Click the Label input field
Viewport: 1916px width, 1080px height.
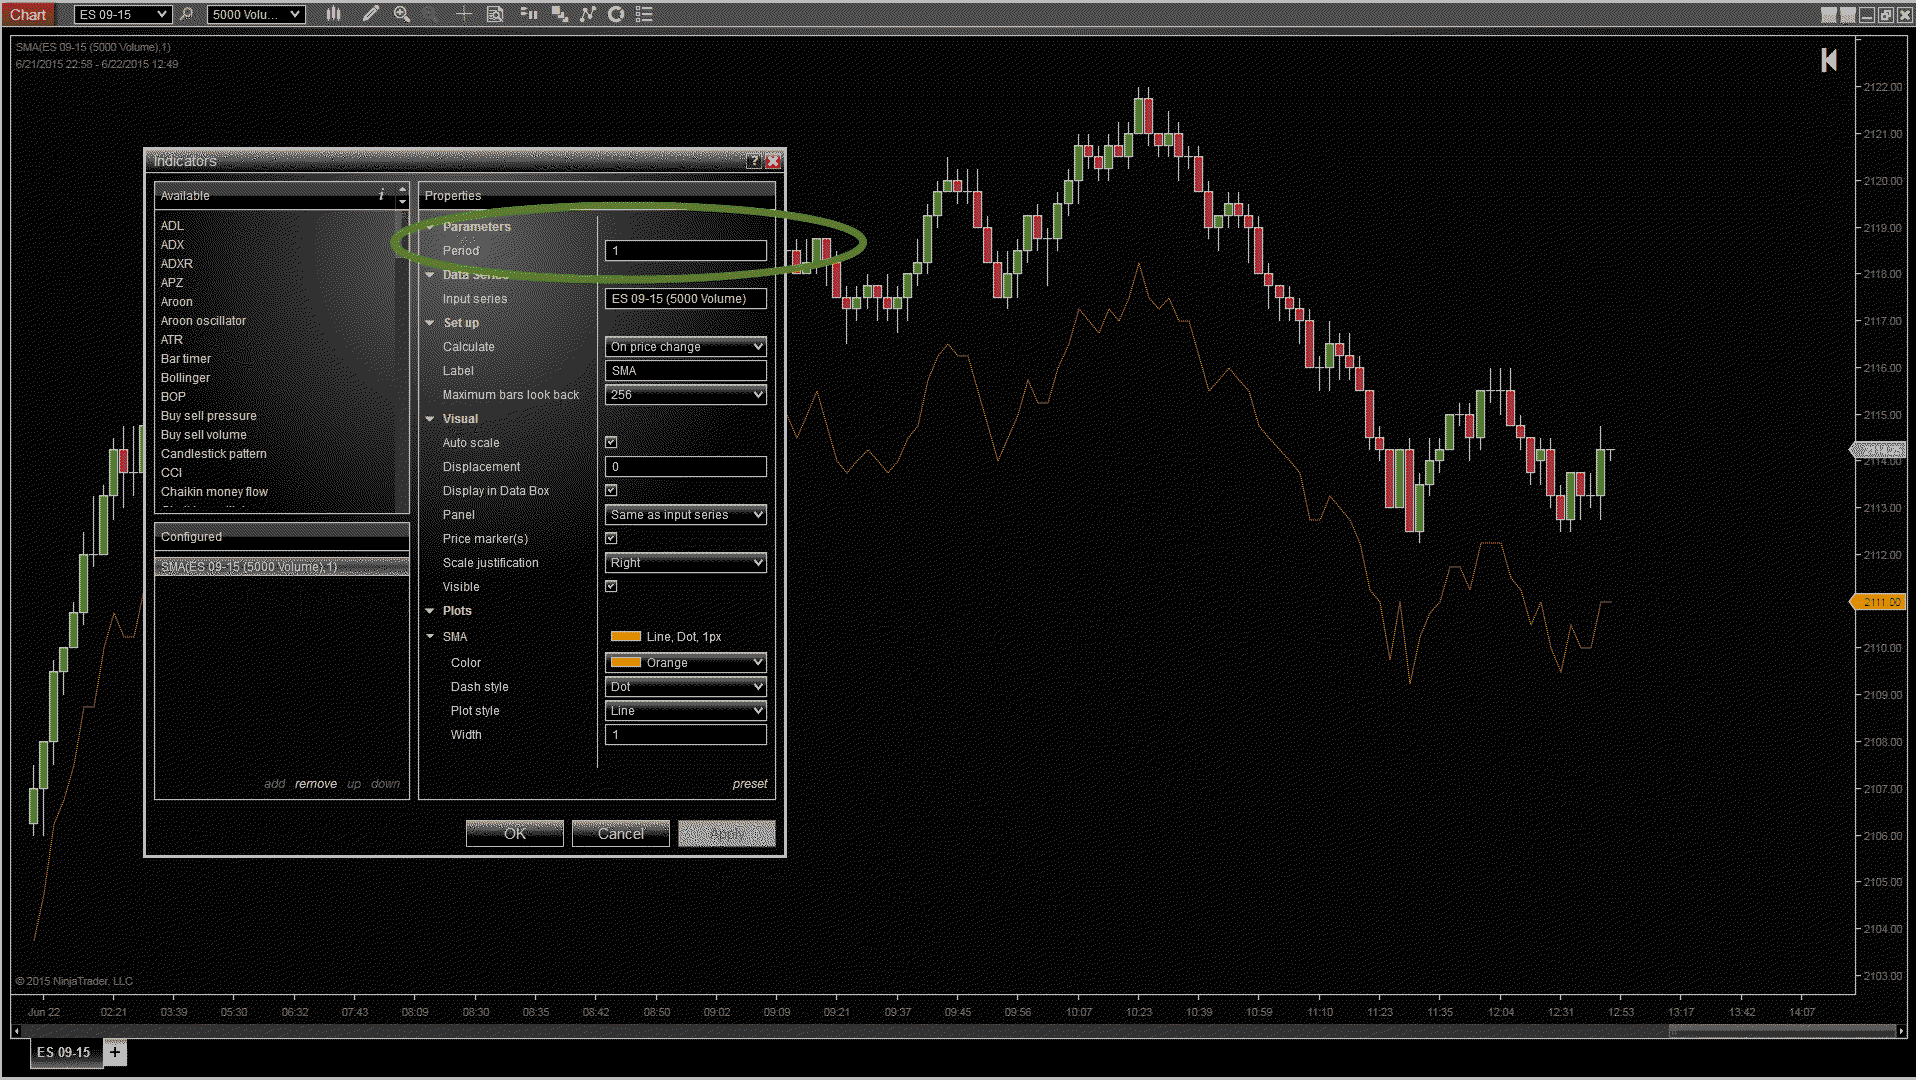pyautogui.click(x=686, y=371)
